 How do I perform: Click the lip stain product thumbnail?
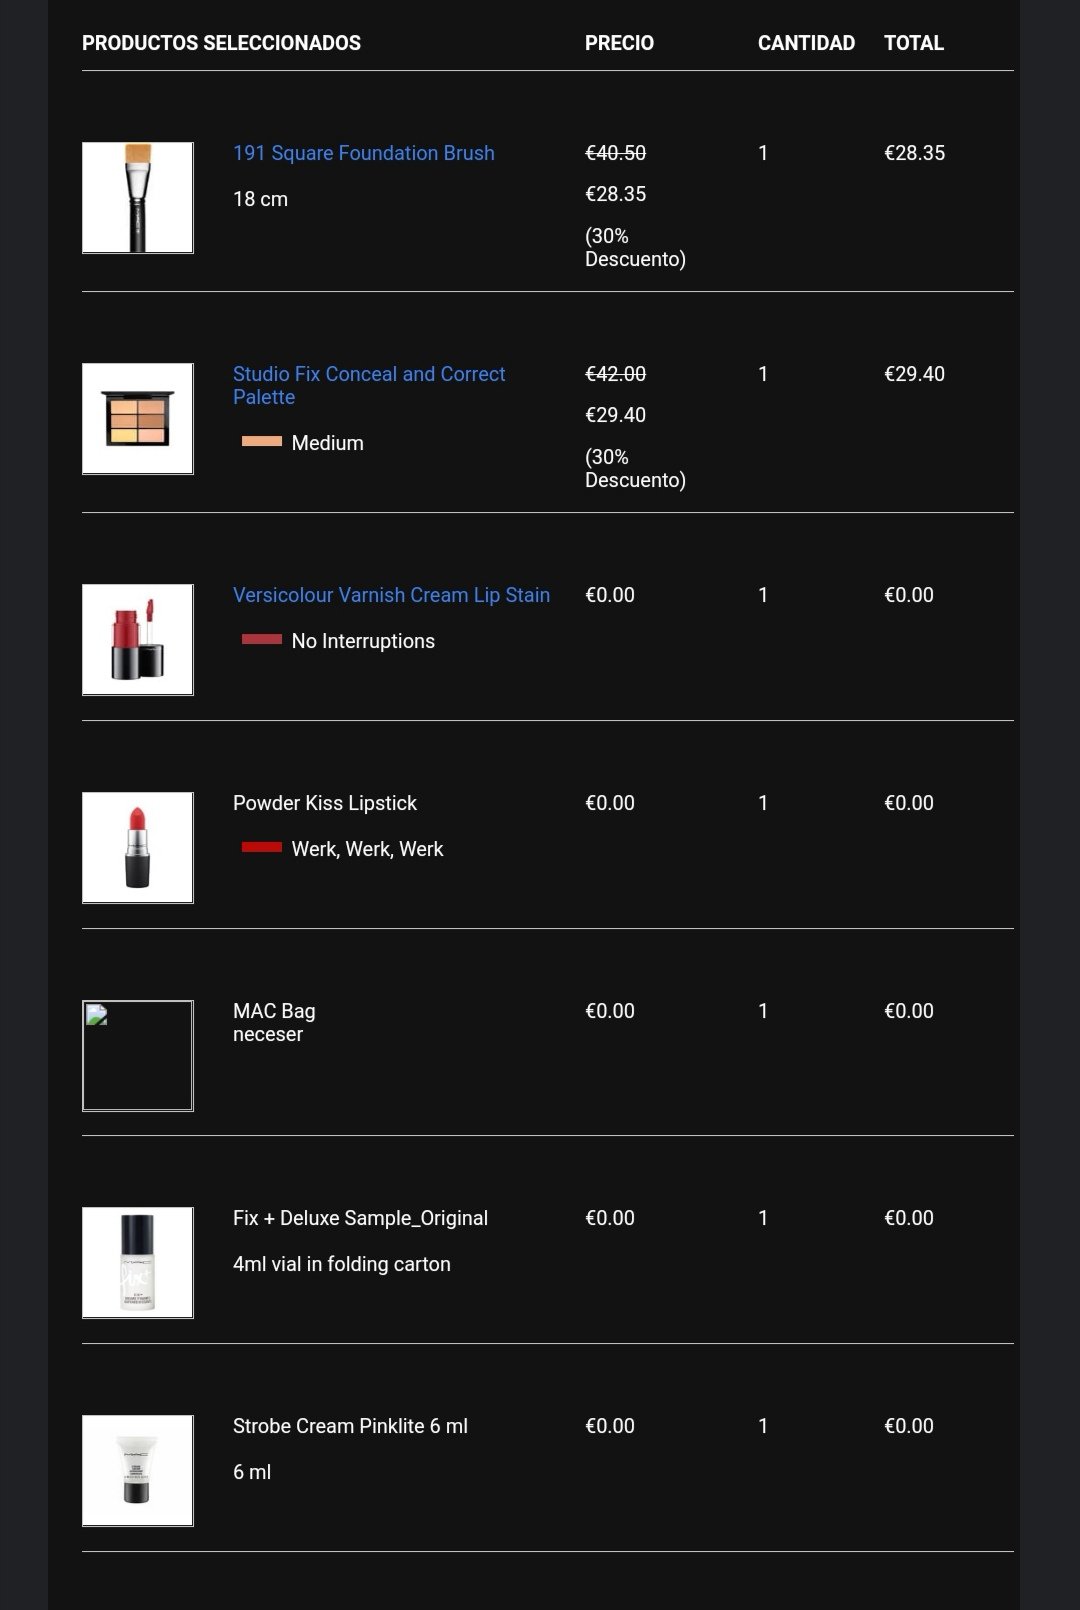click(x=138, y=640)
